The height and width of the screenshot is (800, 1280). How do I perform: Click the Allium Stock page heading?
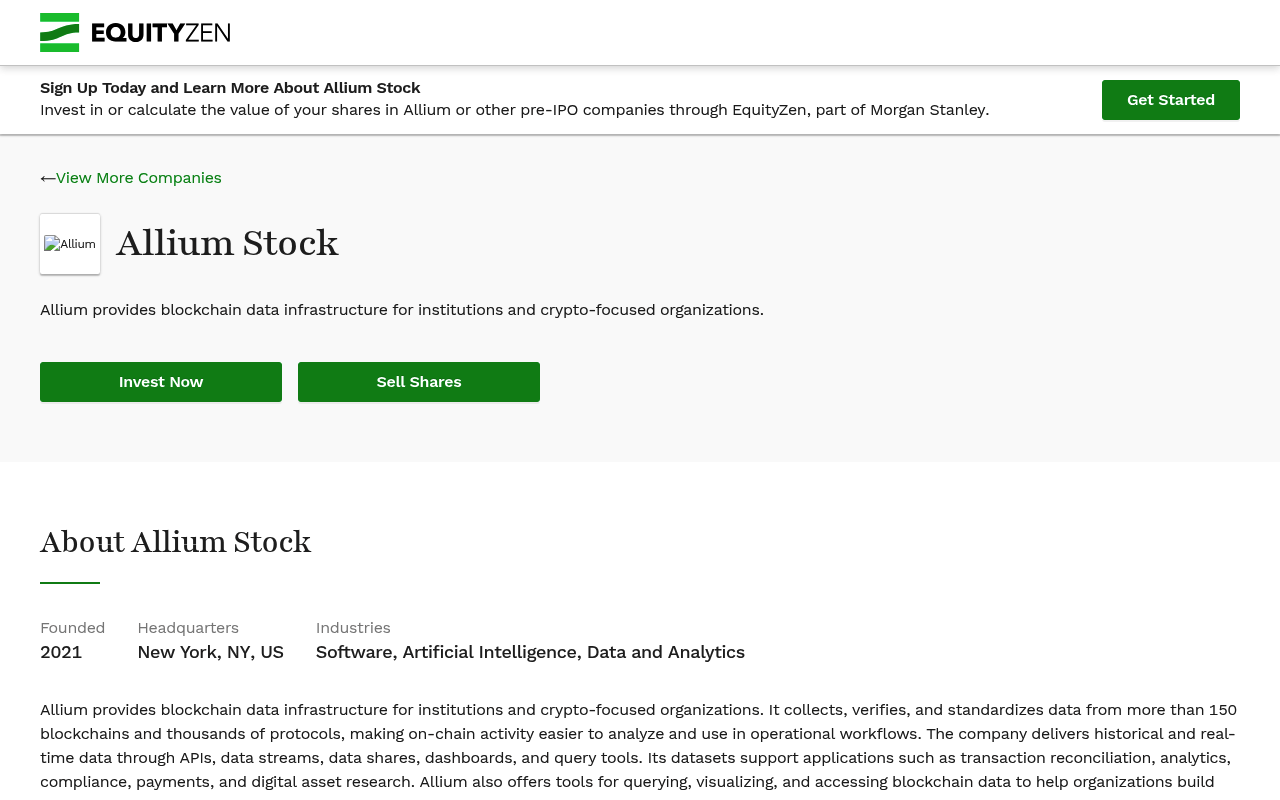(227, 243)
